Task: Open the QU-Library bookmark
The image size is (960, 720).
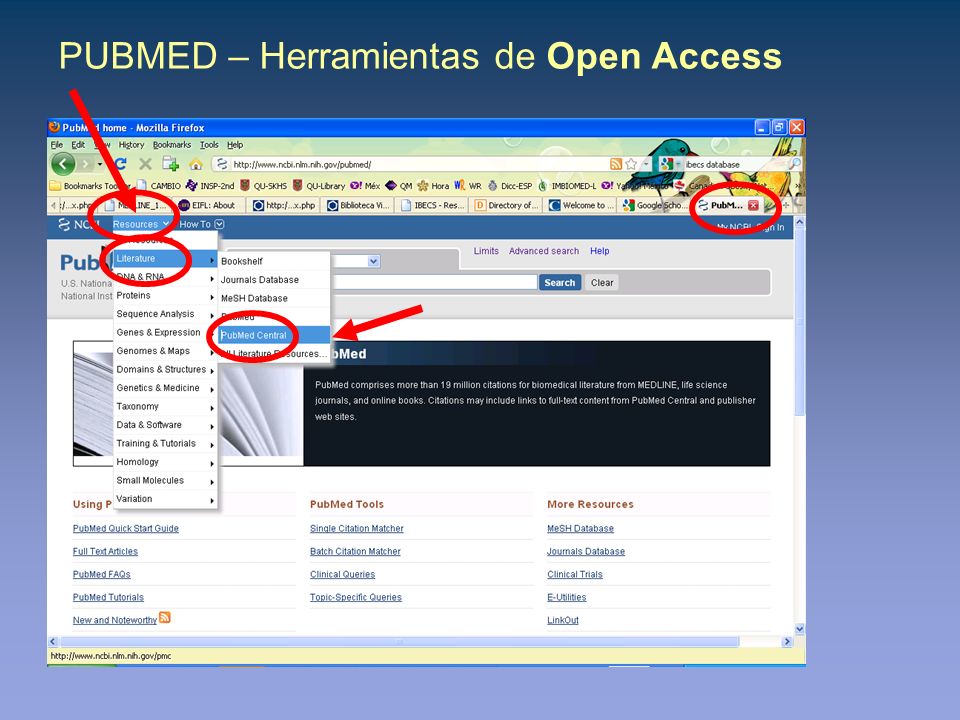Action: coord(318,186)
